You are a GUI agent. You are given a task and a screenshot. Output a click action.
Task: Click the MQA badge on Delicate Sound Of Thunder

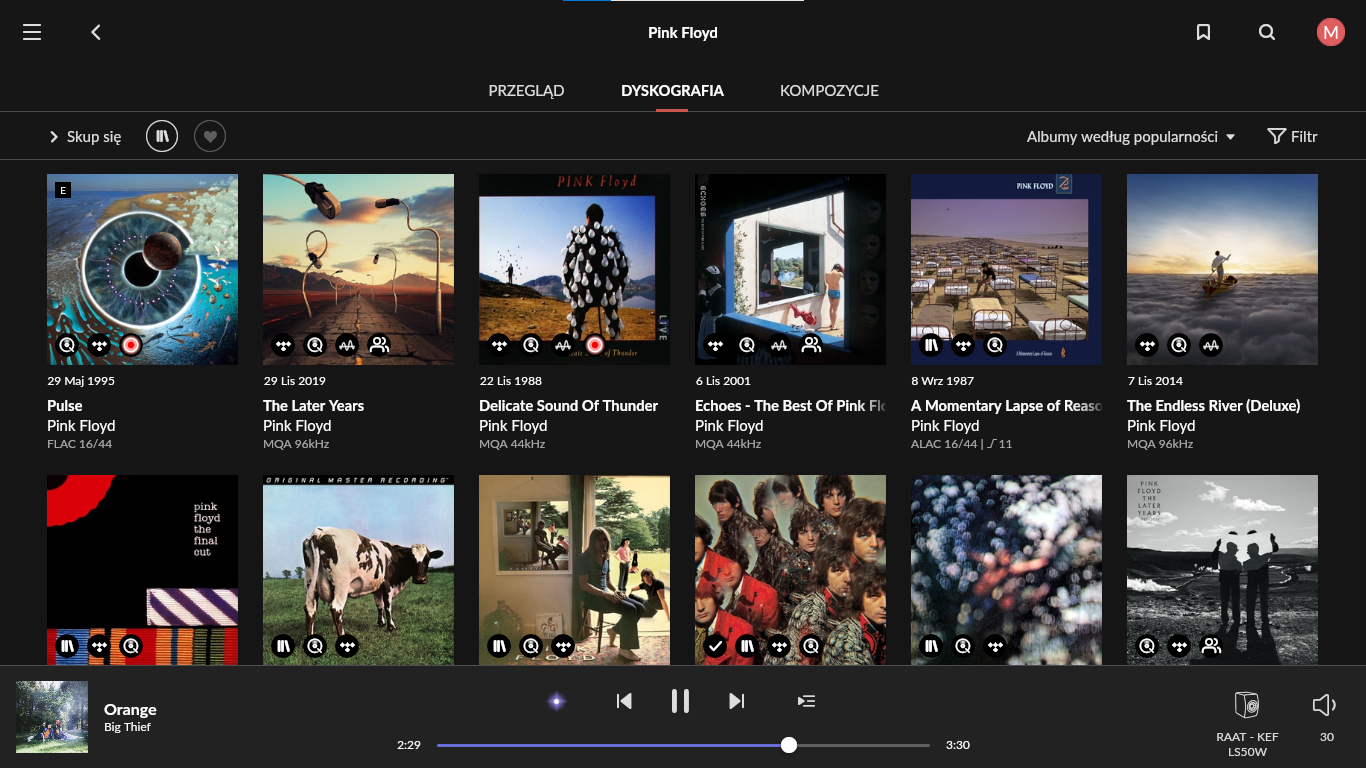(x=563, y=345)
